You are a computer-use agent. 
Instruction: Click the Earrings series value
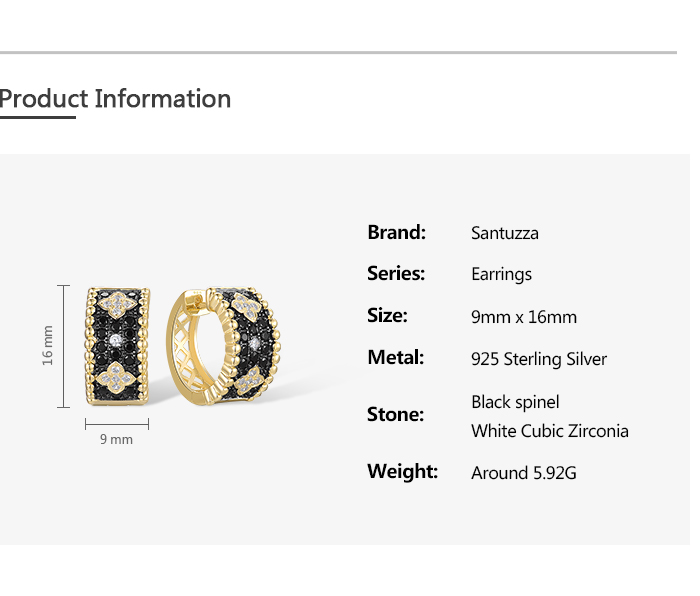pyautogui.click(x=501, y=275)
